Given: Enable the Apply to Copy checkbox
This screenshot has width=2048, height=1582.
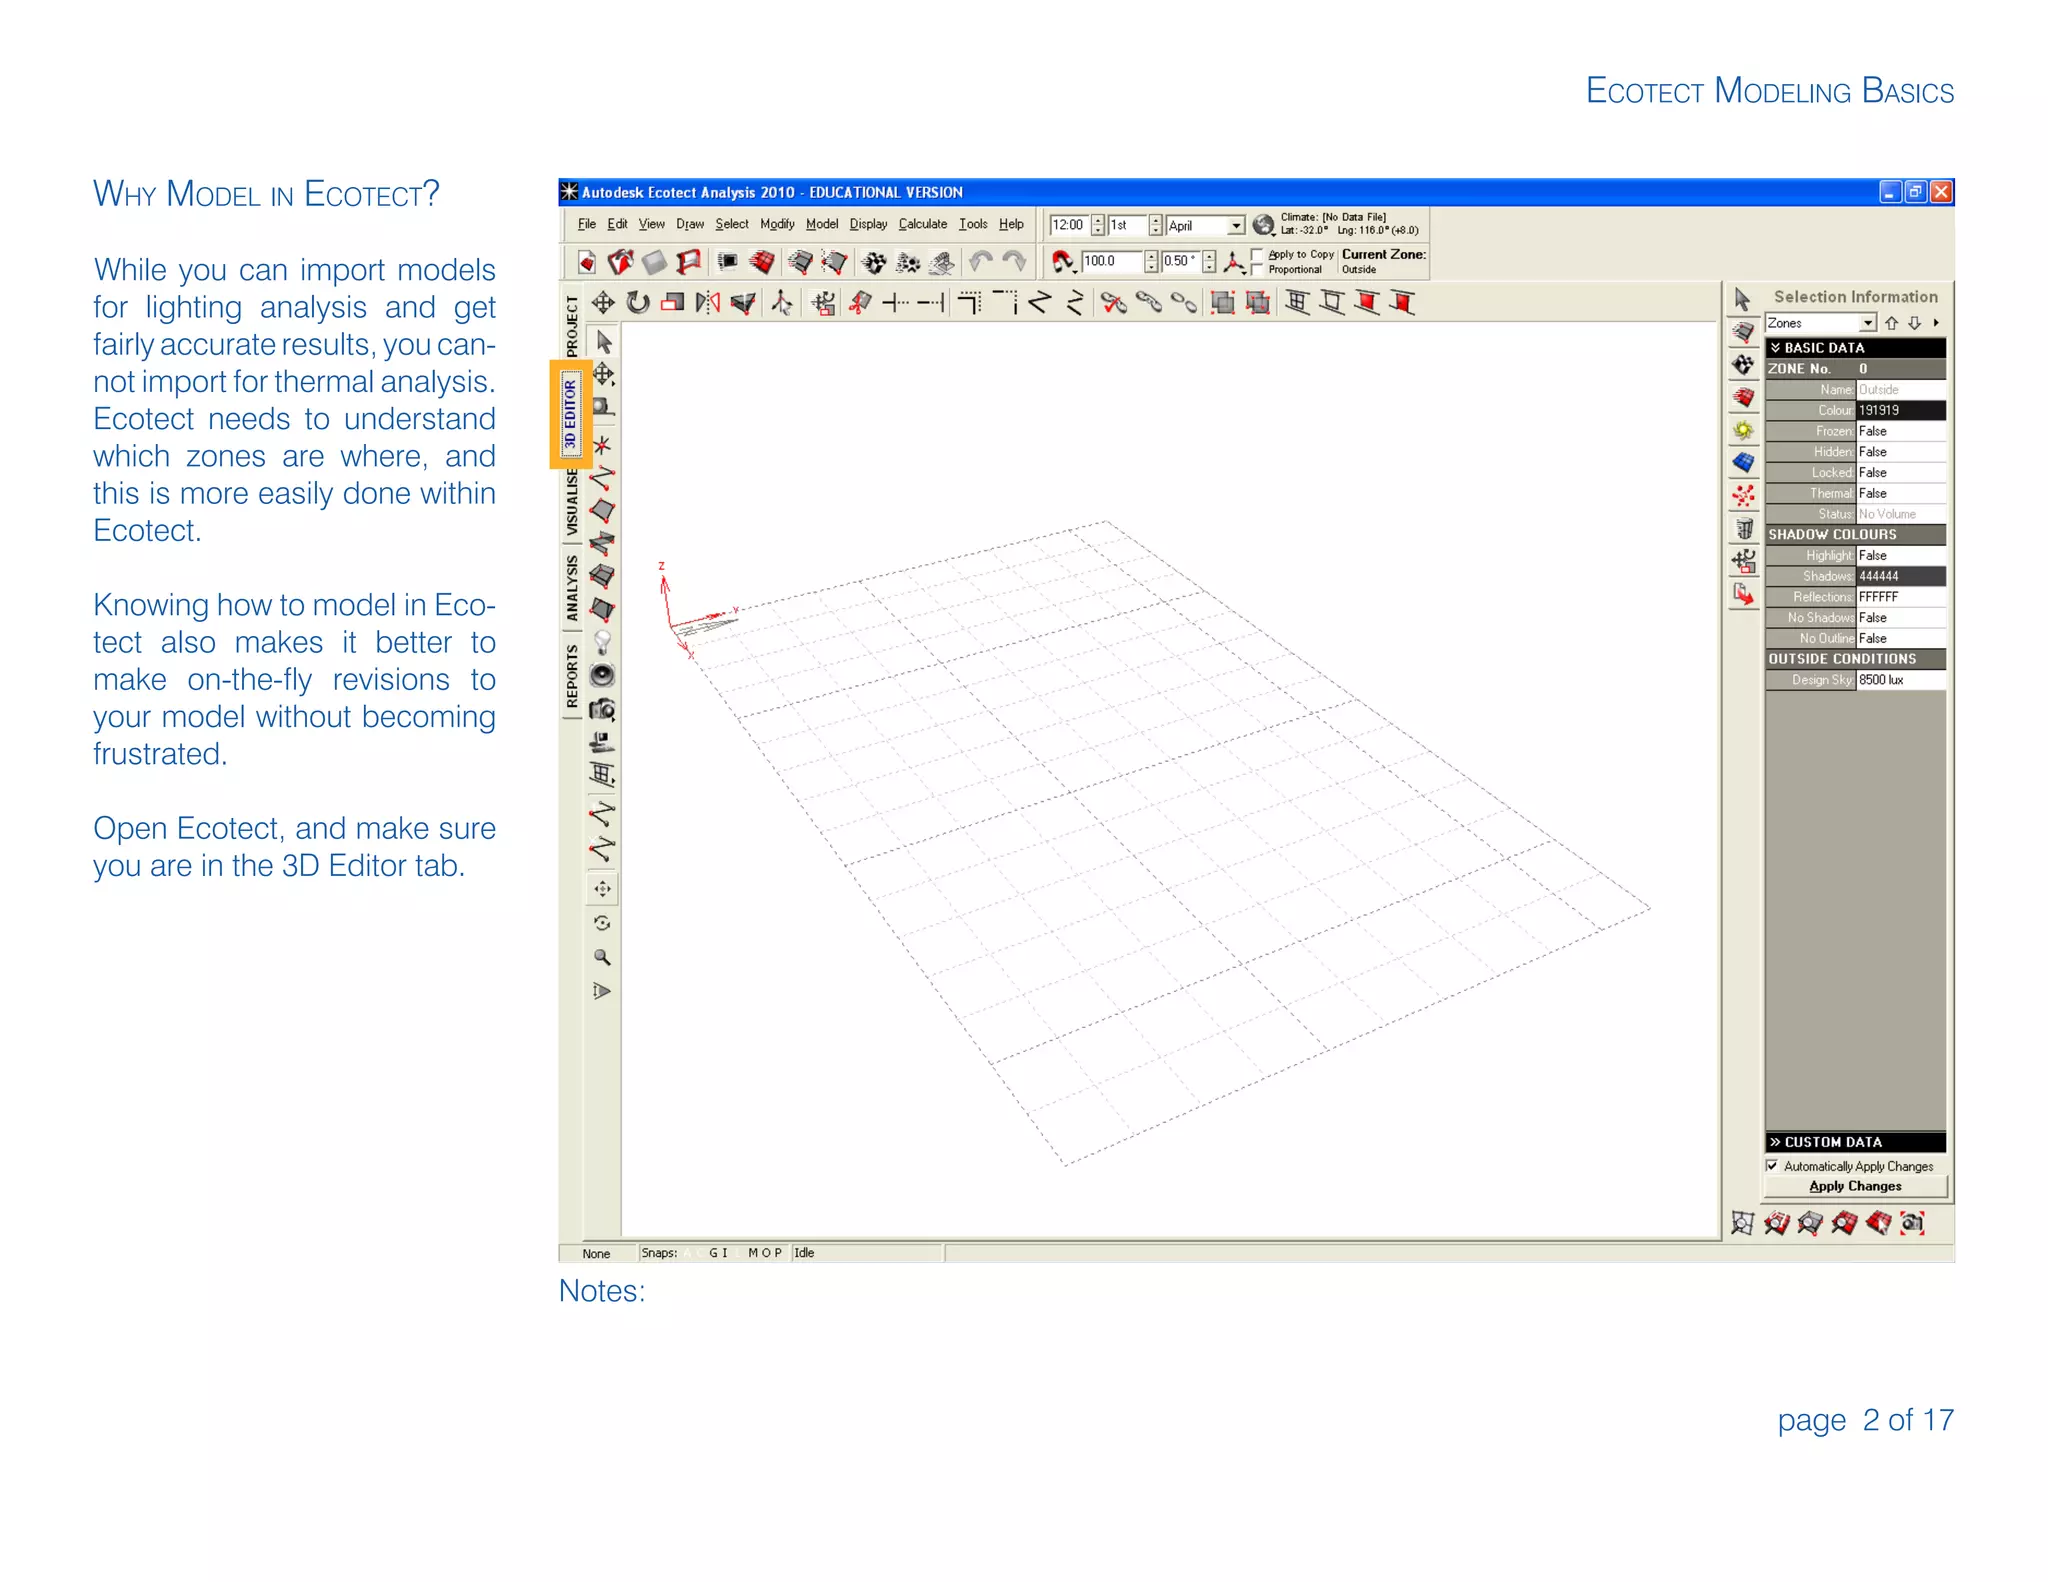Looking at the screenshot, I should 1258,255.
